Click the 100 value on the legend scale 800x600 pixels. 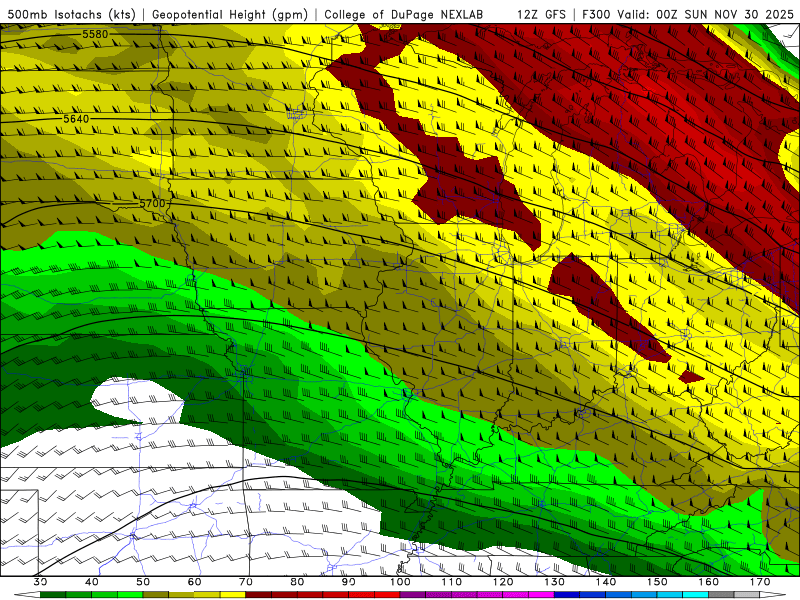point(400,582)
